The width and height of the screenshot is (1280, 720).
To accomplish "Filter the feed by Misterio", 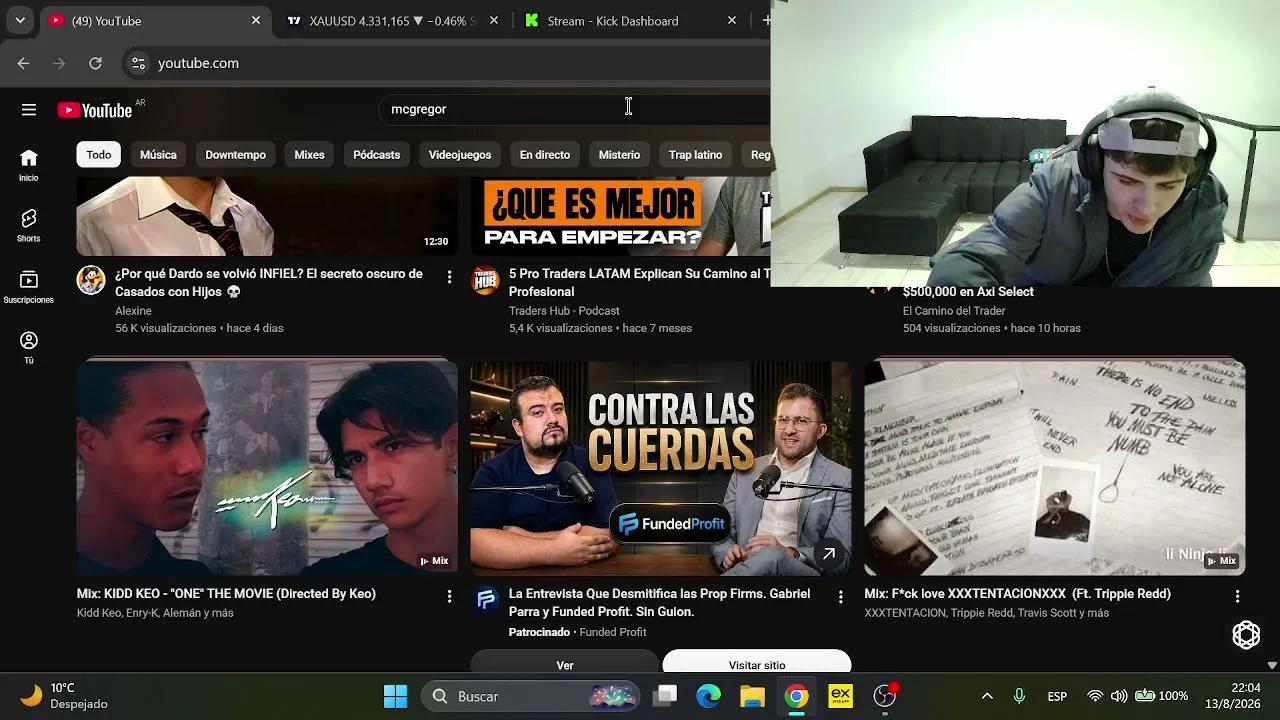I will pos(619,155).
